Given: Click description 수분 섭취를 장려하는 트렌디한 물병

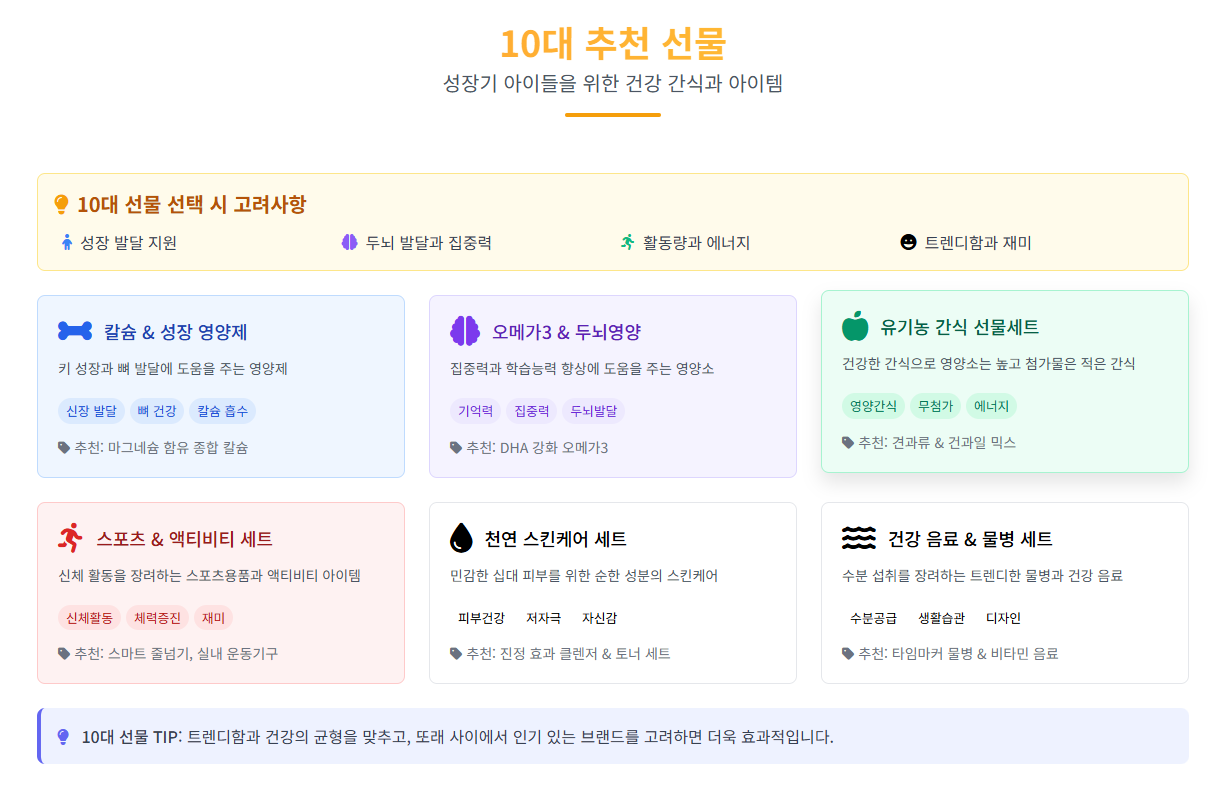Looking at the screenshot, I should click(x=982, y=576).
